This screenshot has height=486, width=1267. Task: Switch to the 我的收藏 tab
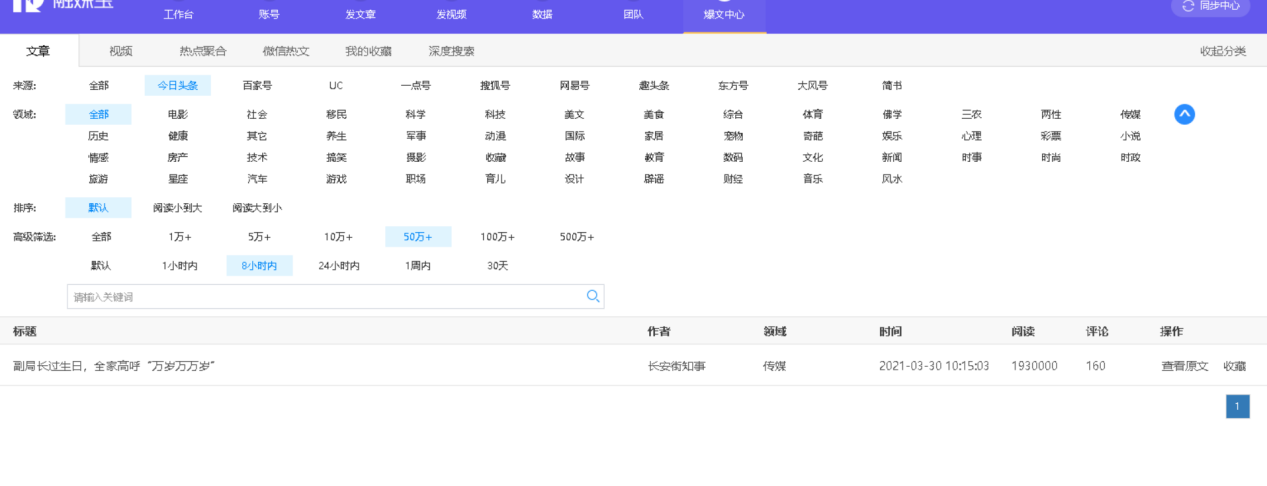click(368, 51)
